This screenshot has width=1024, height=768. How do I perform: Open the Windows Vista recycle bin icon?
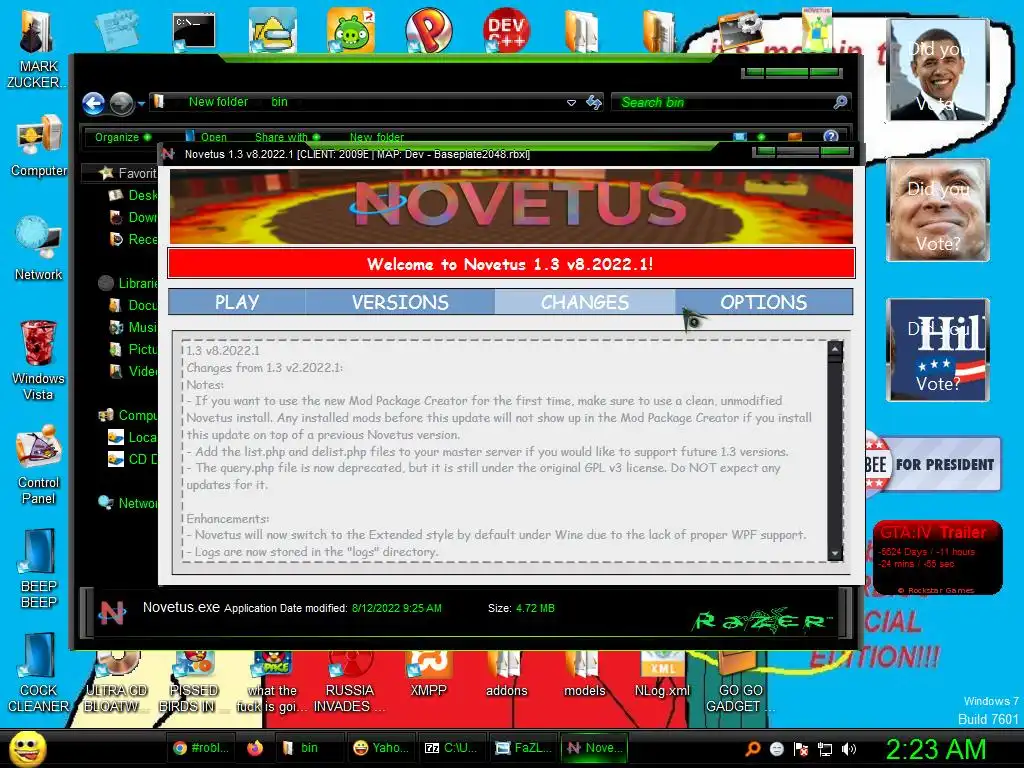(38, 360)
